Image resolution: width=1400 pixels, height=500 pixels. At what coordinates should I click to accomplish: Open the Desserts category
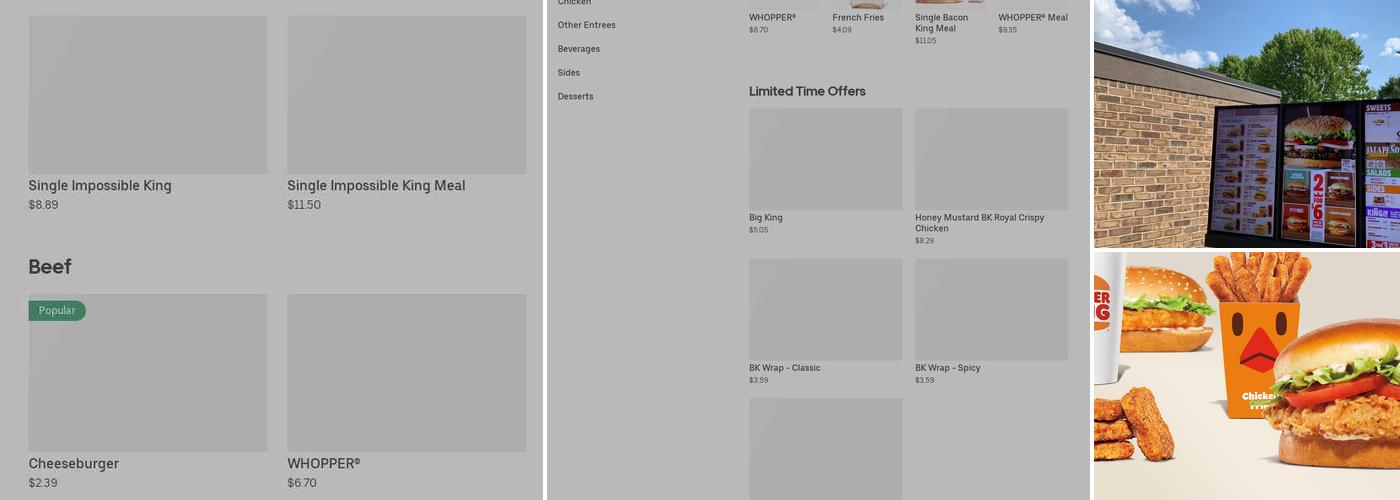point(576,97)
